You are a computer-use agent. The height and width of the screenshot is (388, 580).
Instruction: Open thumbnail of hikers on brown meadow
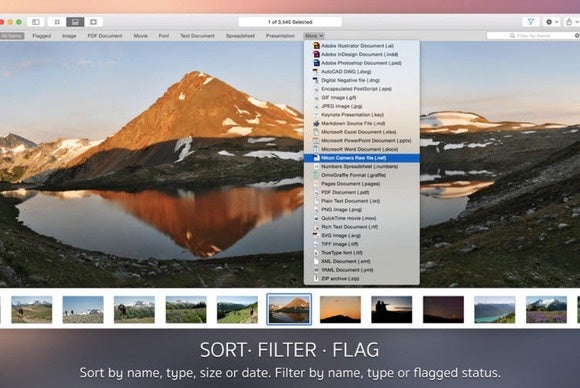tap(32, 310)
